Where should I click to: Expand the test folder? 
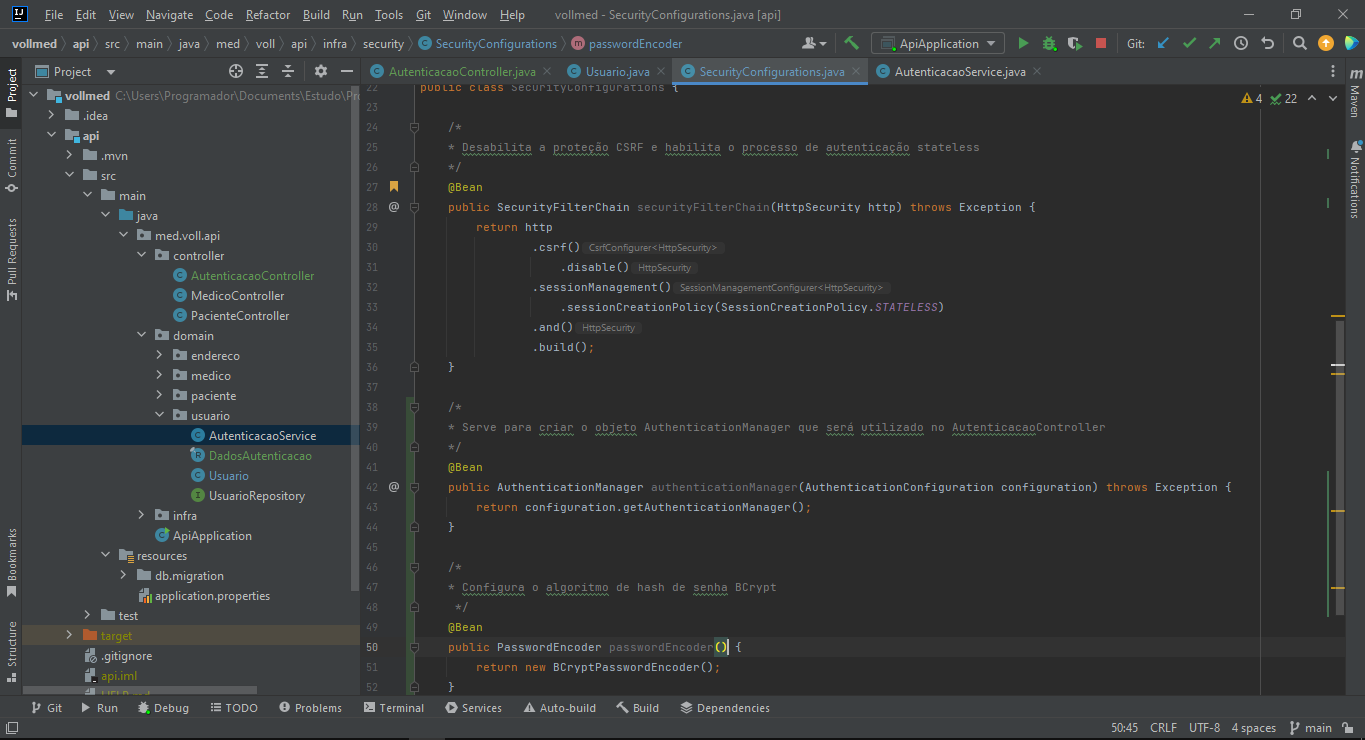click(x=88, y=616)
